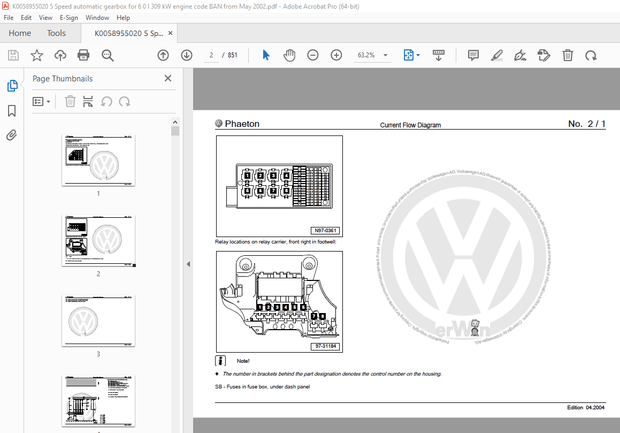Click the page number field
Image resolution: width=620 pixels, height=433 pixels.
click(x=211, y=55)
